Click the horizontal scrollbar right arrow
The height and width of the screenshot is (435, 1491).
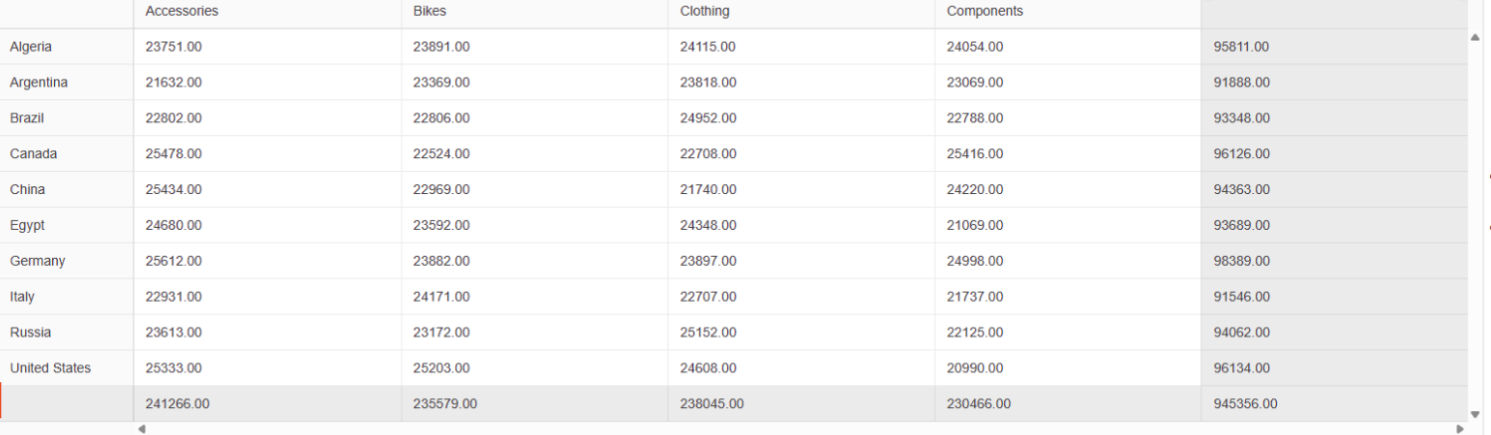(1461, 429)
